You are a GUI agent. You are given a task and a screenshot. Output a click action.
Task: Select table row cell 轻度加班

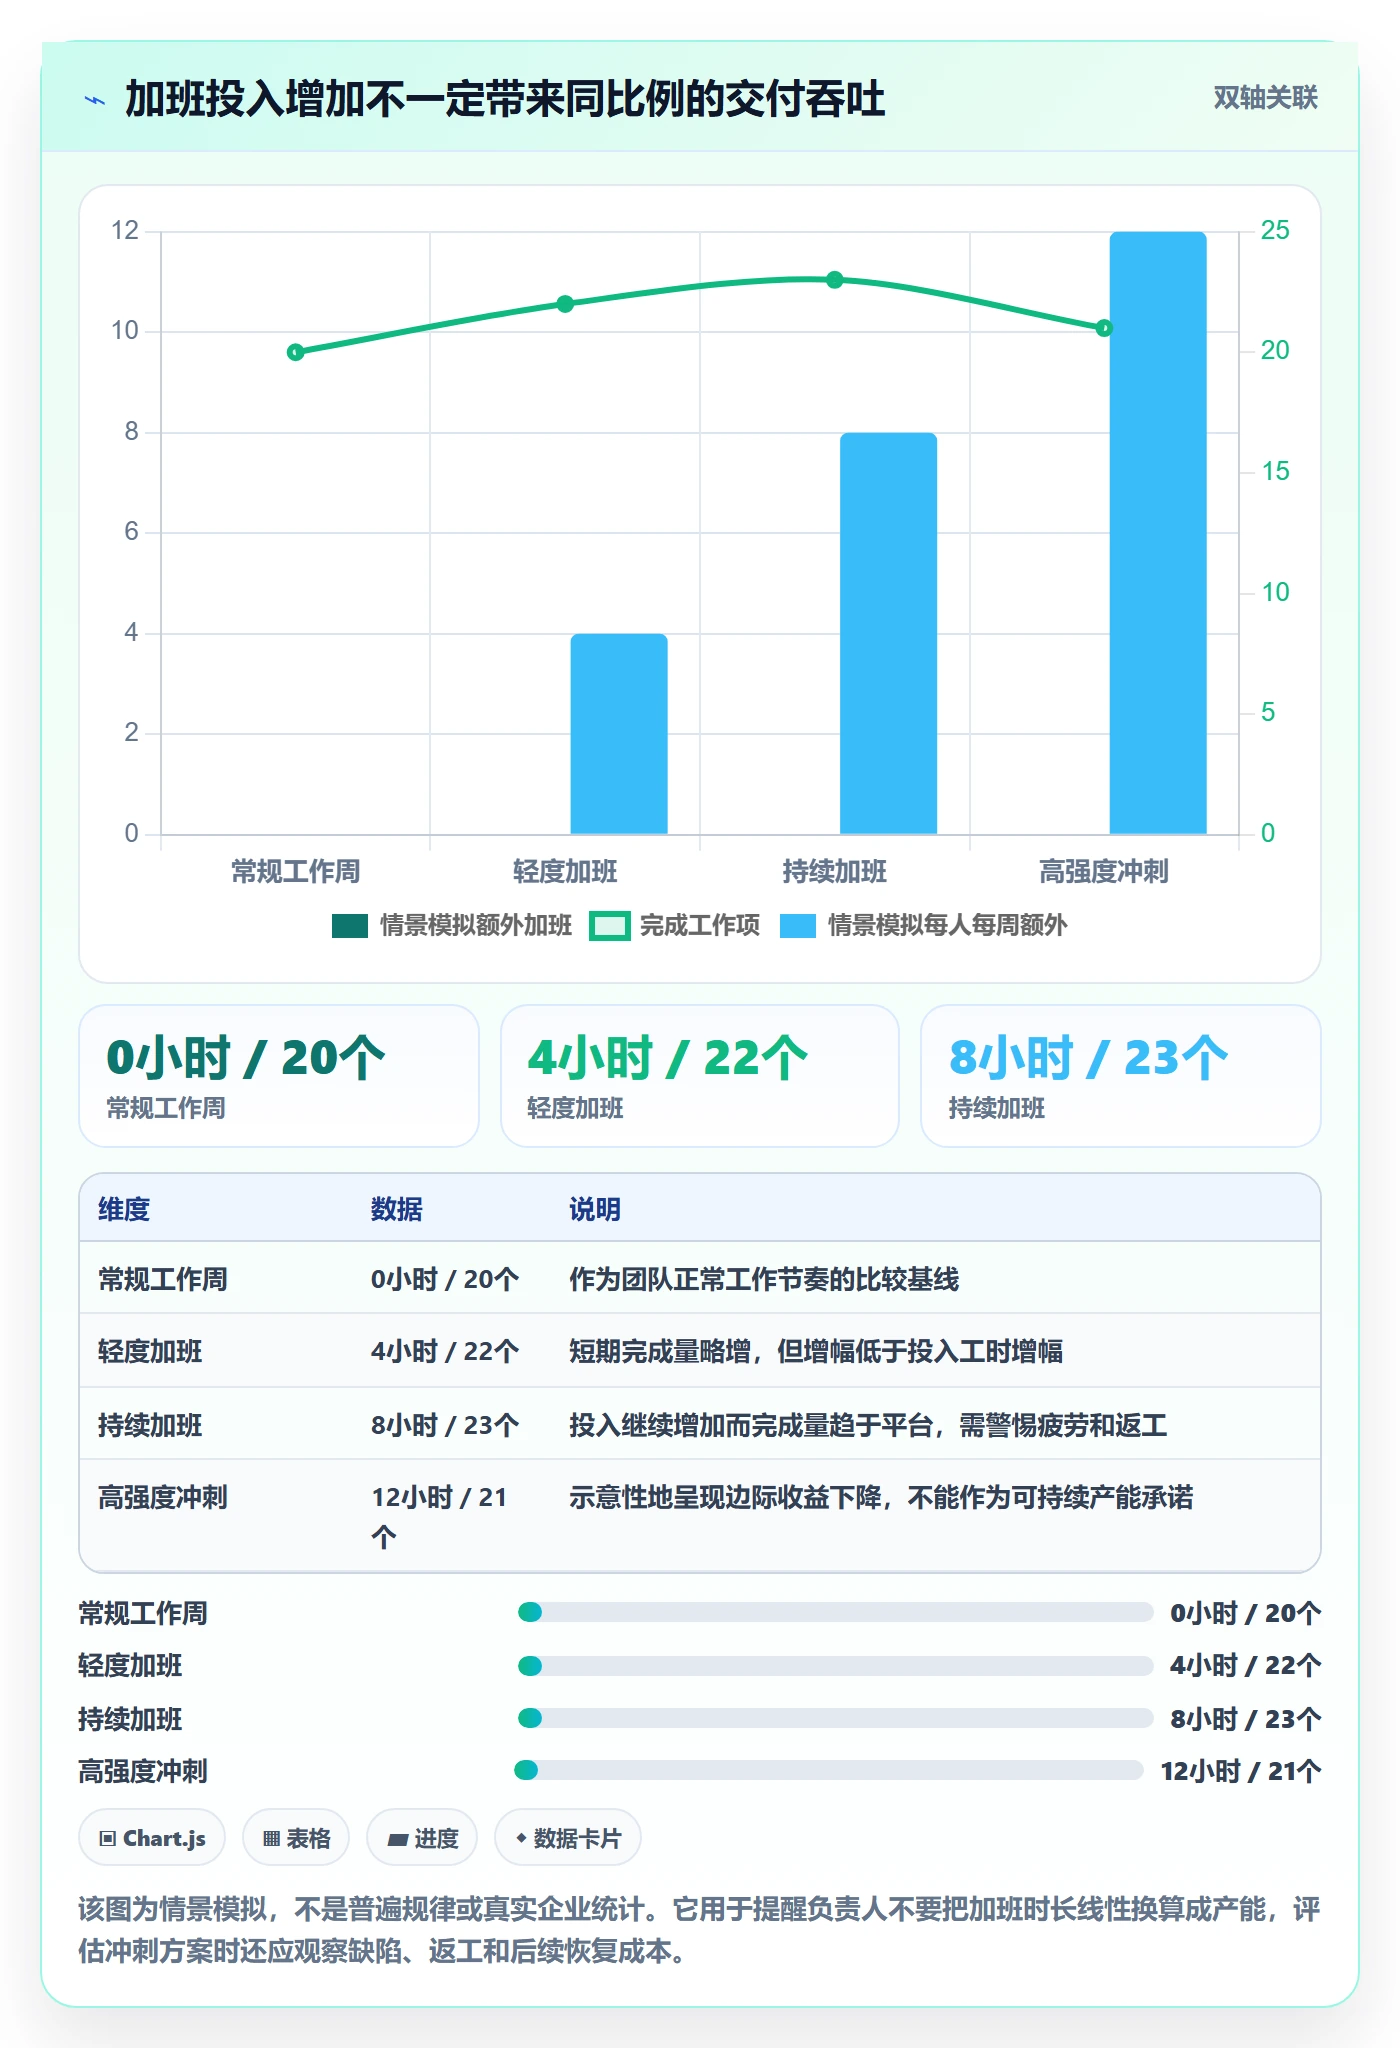(x=150, y=1351)
